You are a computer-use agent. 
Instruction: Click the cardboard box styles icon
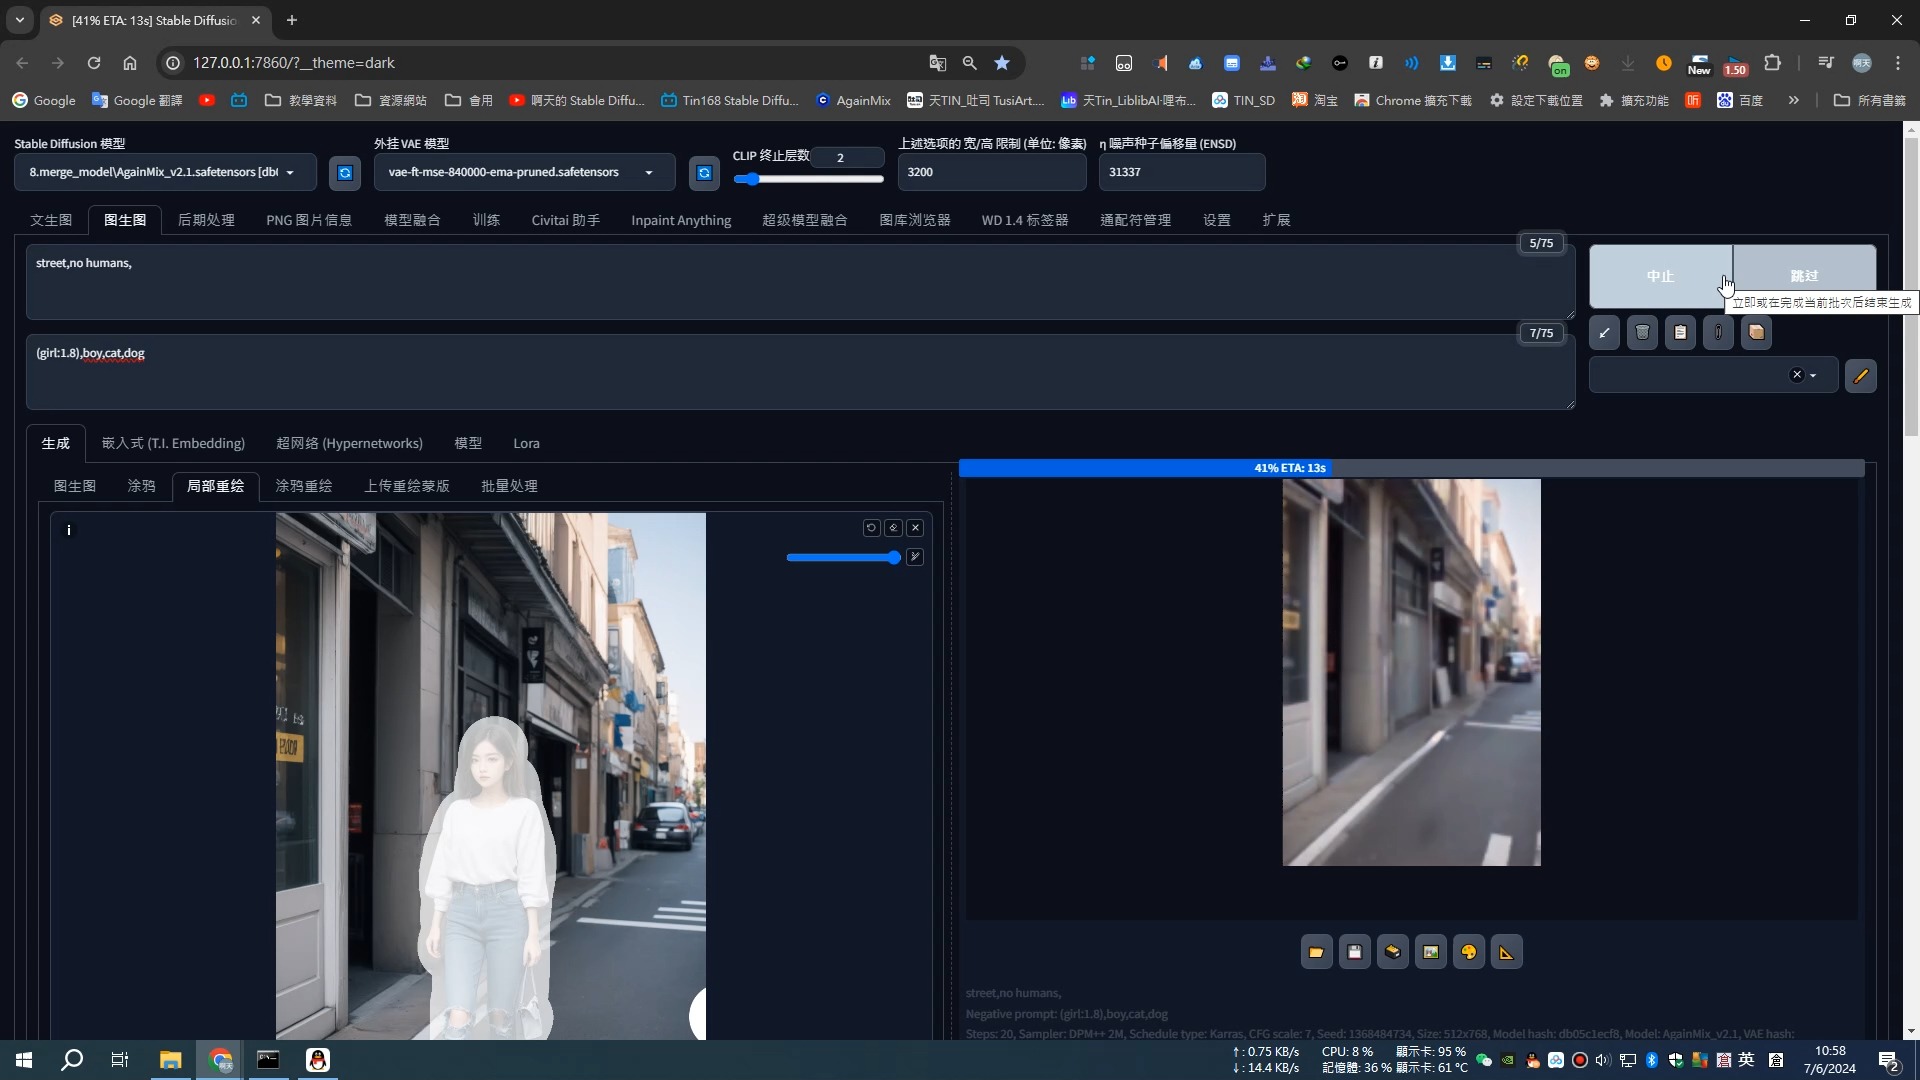(x=1756, y=333)
